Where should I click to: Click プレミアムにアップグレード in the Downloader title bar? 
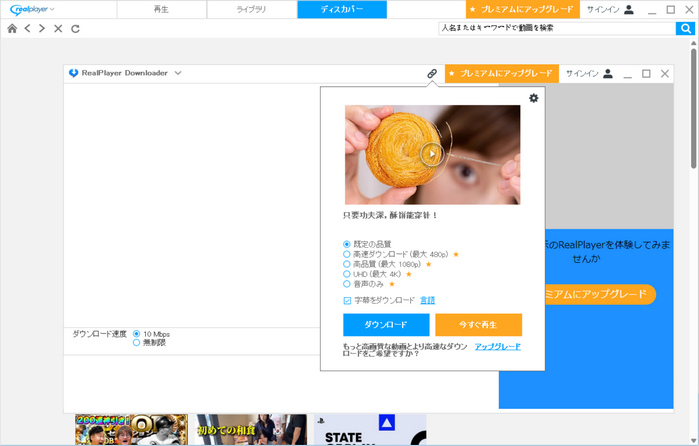click(502, 74)
